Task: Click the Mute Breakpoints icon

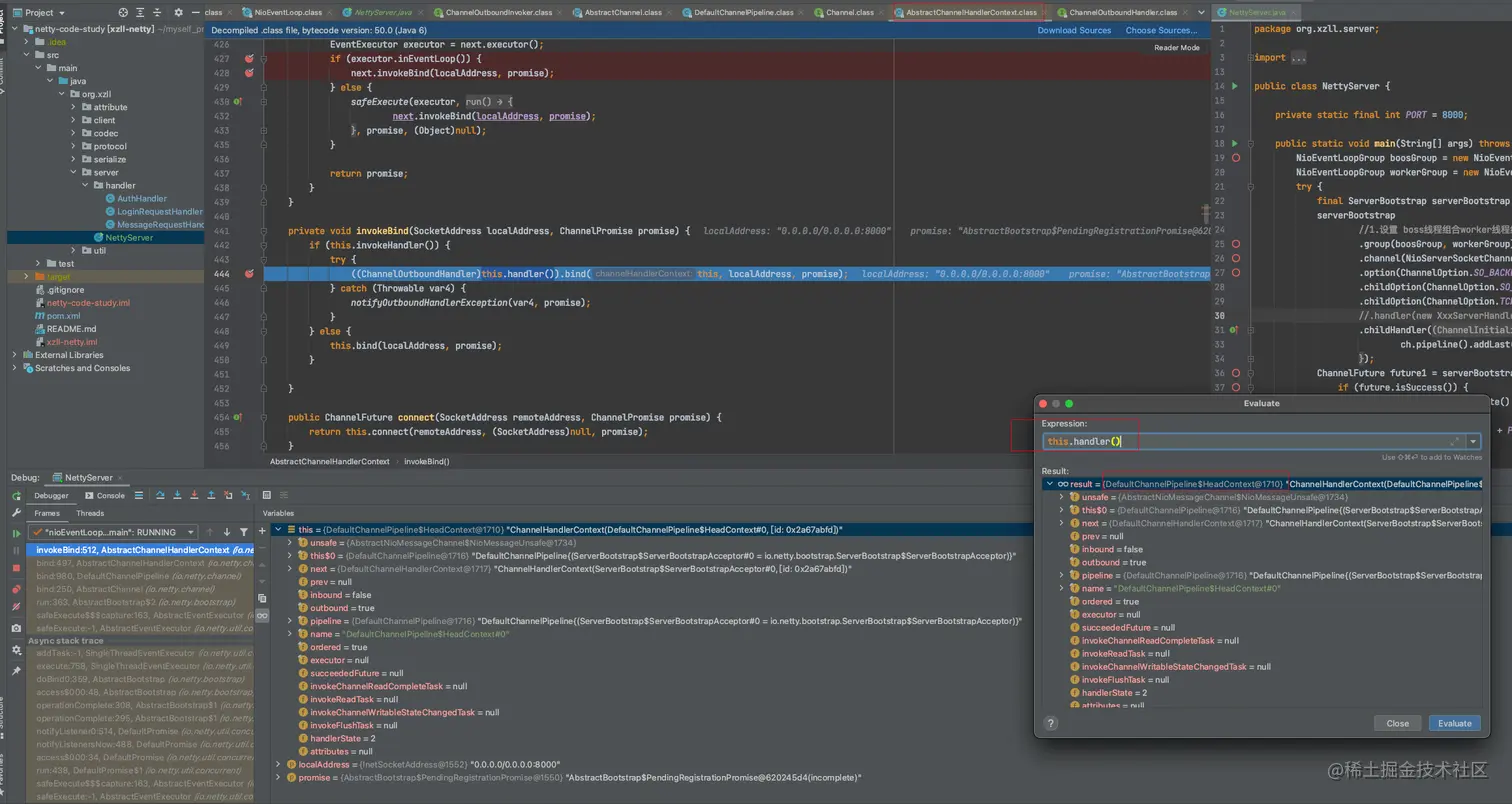Action: tap(16, 606)
